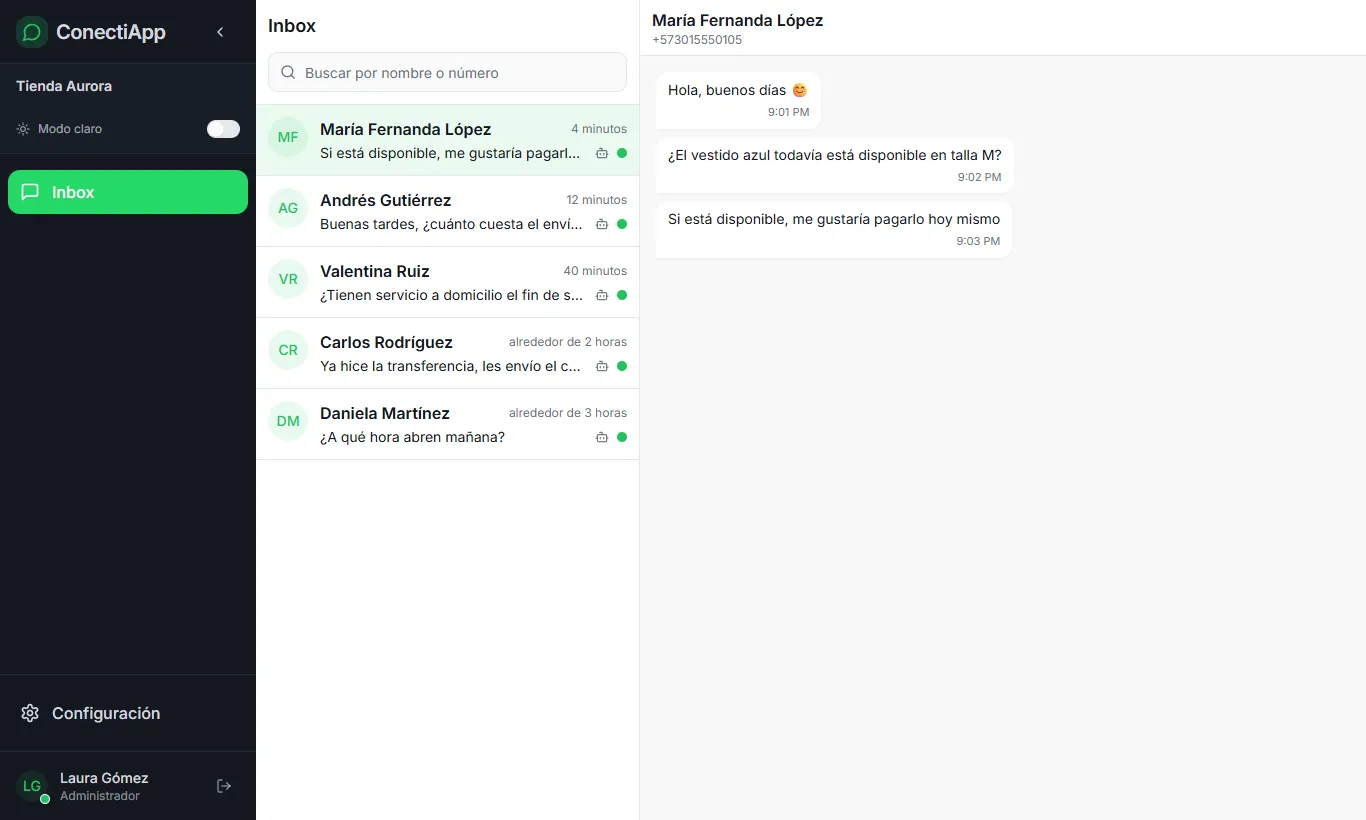Click the sun icon beside Modo claro

[23, 129]
